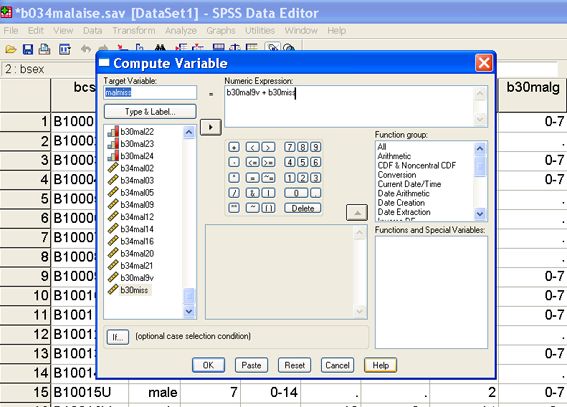
Task: Click the greater-than keypad button
Action: click(x=268, y=147)
